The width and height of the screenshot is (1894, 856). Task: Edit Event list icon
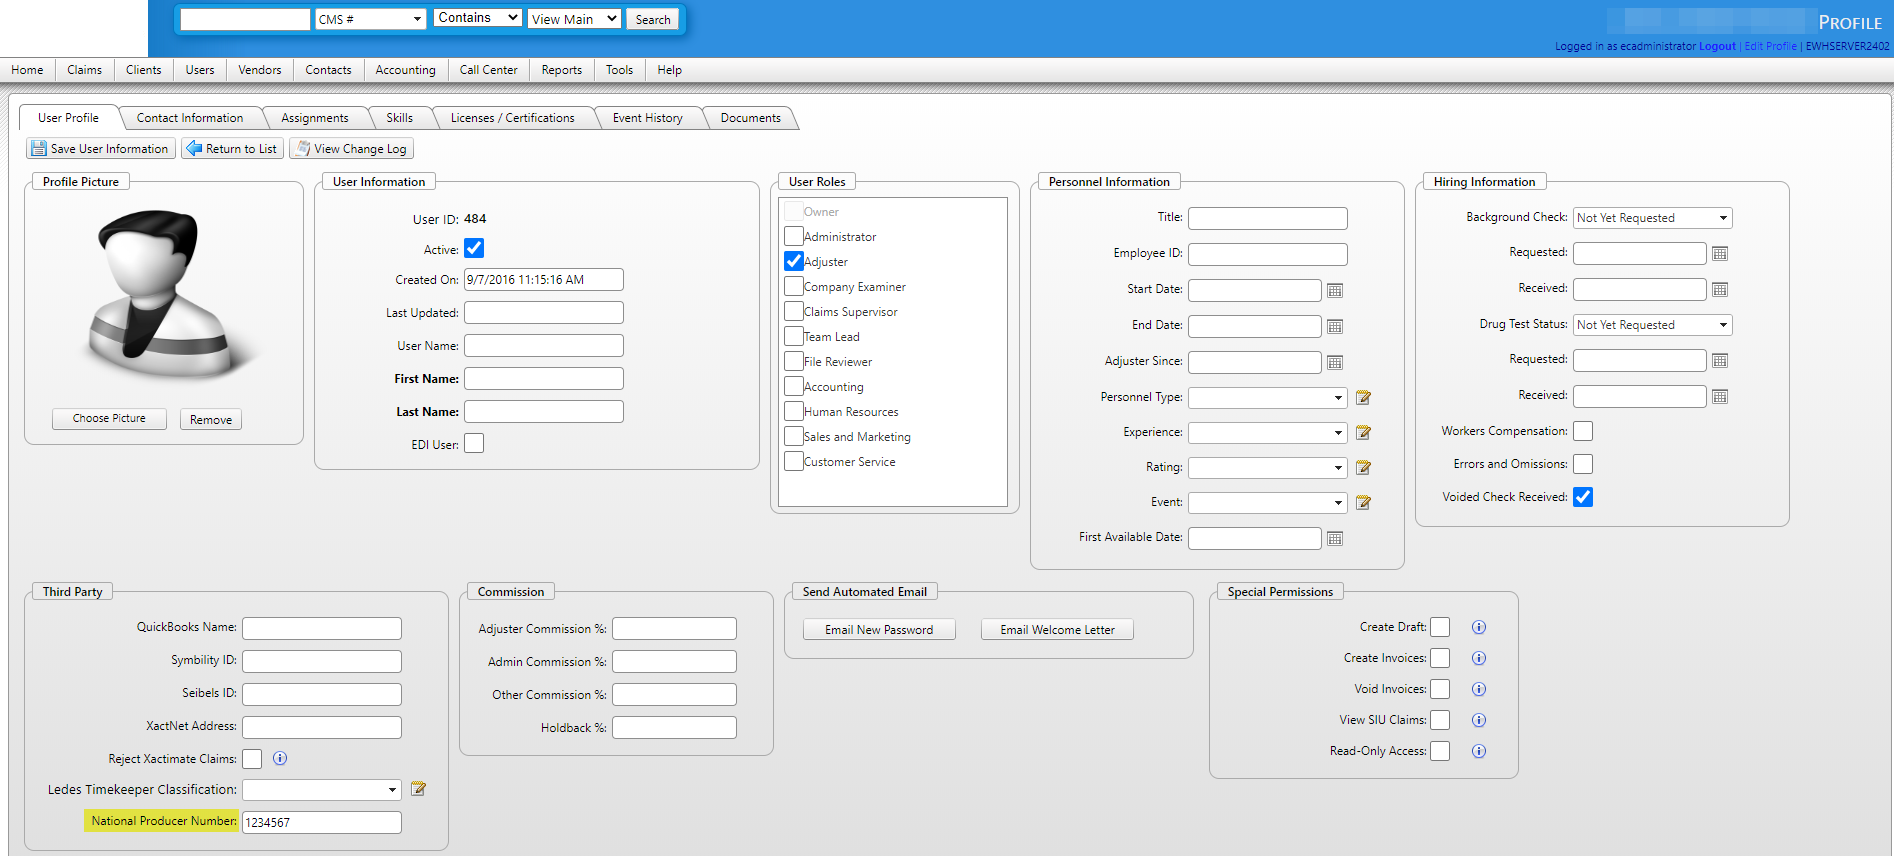tap(1363, 503)
